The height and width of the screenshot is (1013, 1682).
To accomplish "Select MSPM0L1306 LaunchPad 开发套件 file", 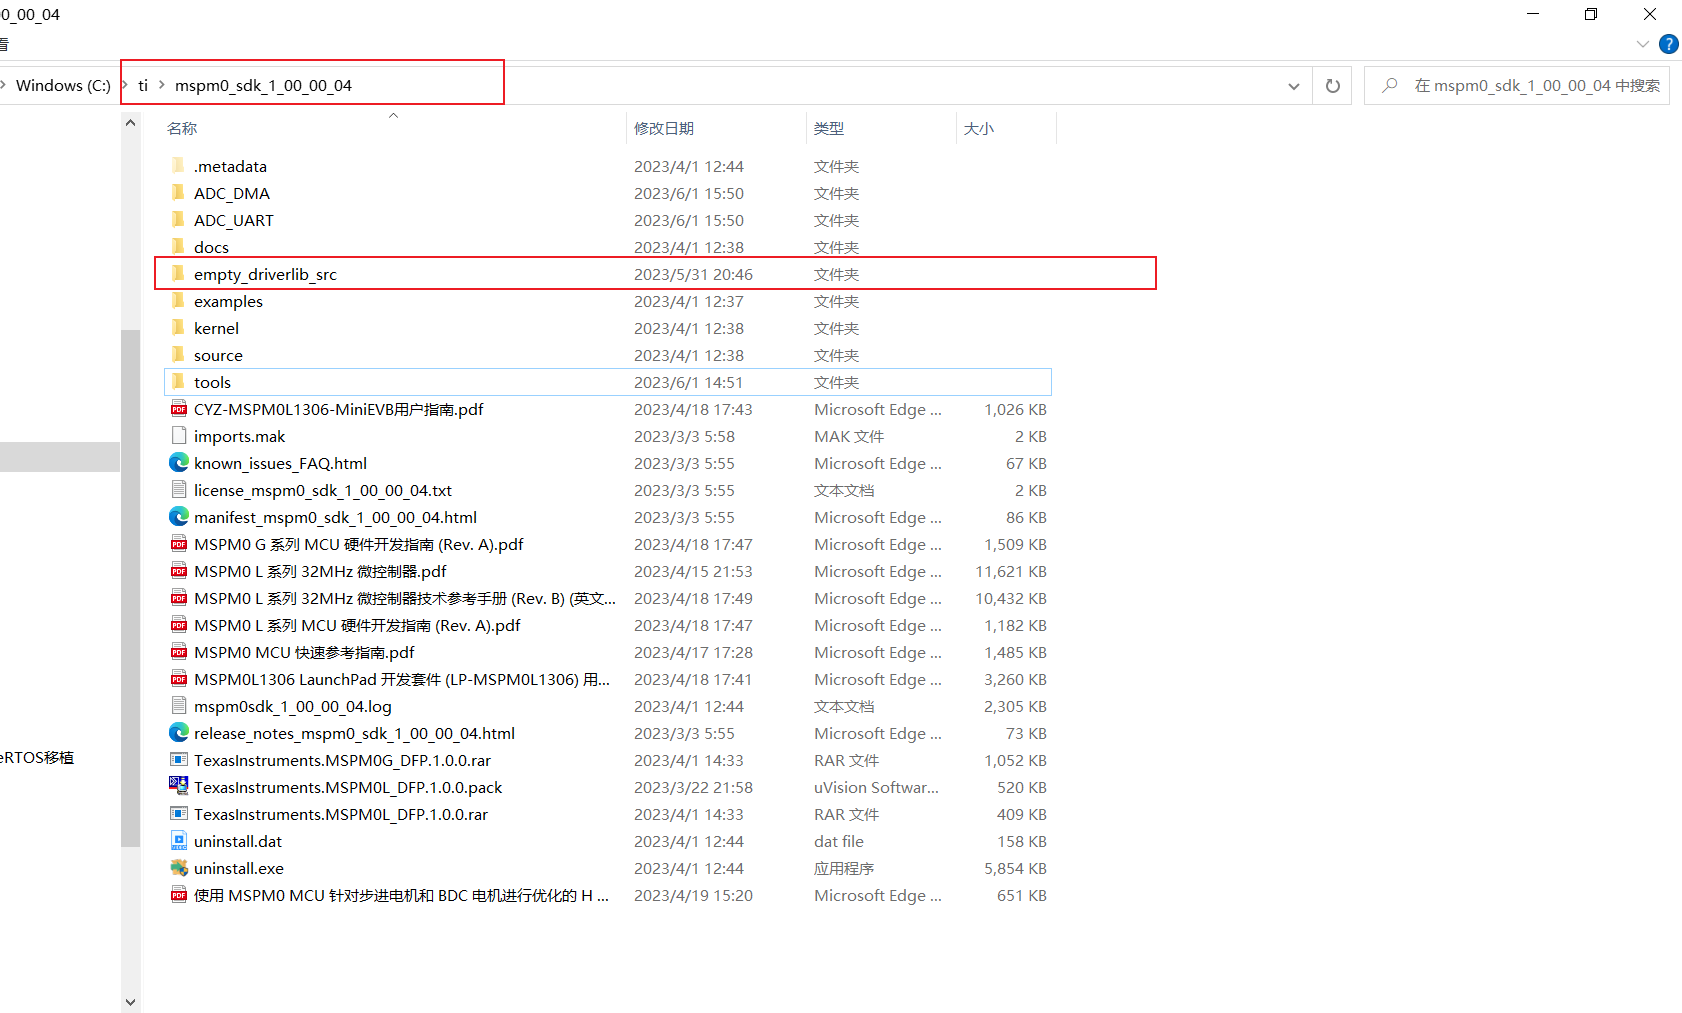I will (x=402, y=679).
